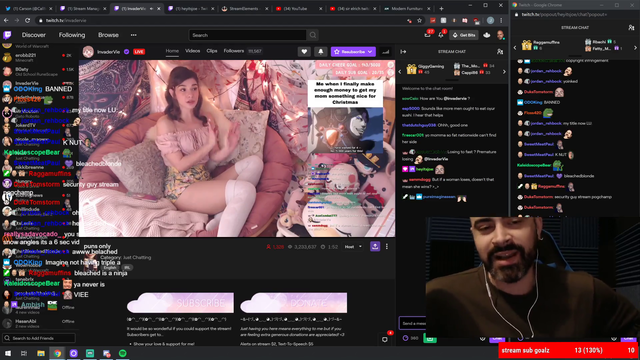Open the Prime loot crown icon
This screenshot has width=640, height=360.
click(487, 35)
